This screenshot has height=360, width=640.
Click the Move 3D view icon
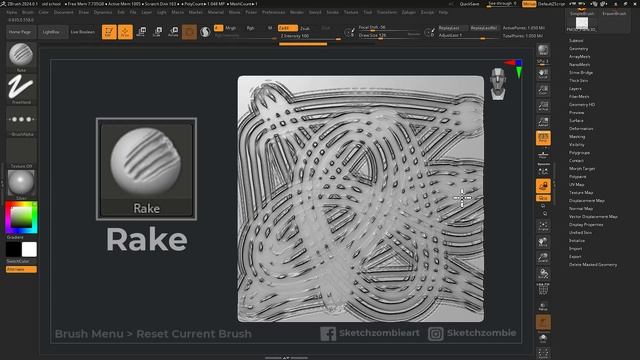543,242
